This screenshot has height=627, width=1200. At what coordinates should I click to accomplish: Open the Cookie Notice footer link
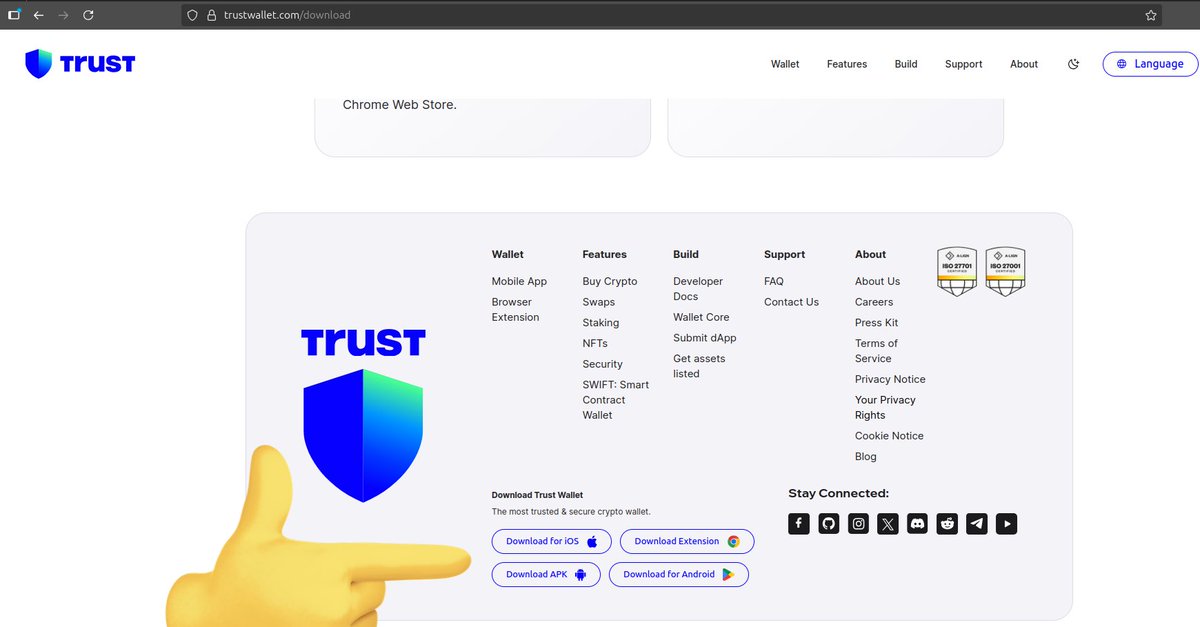pyautogui.click(x=889, y=436)
